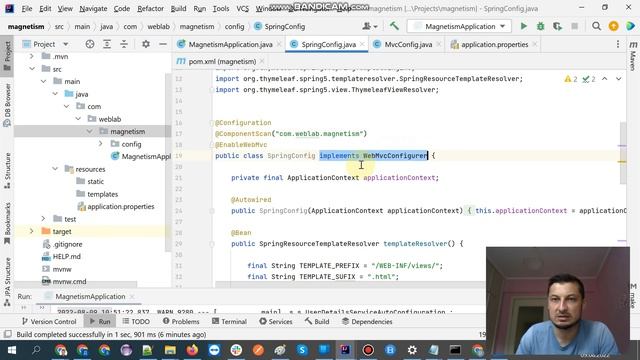Open Version Control tool window

[49, 322]
